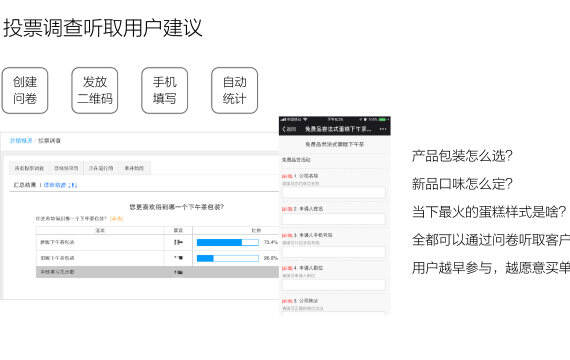Image resolution: width=570 pixels, height=360 pixels.
Task: Select the fourth tab in survey results panel
Action: (x=134, y=168)
